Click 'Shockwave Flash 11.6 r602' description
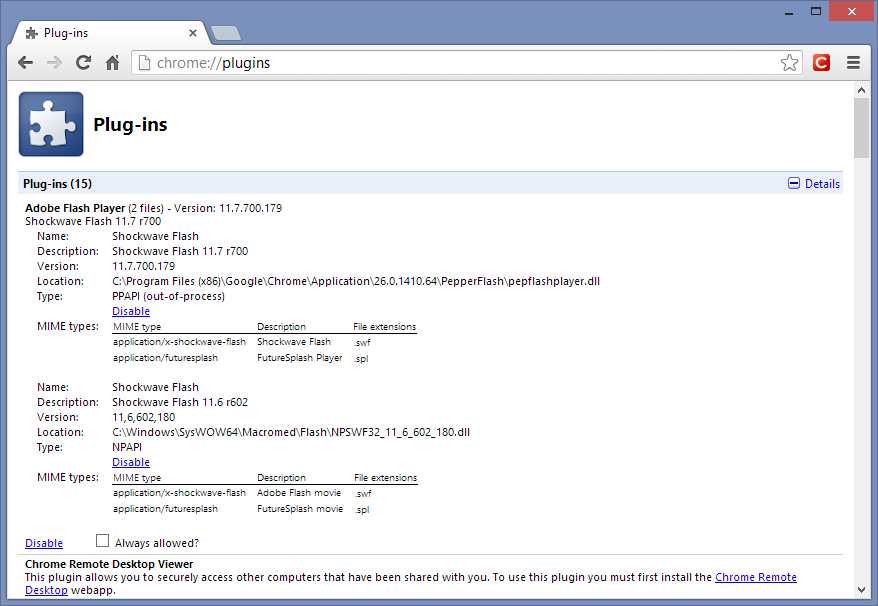878x606 pixels. pyautogui.click(x=180, y=402)
